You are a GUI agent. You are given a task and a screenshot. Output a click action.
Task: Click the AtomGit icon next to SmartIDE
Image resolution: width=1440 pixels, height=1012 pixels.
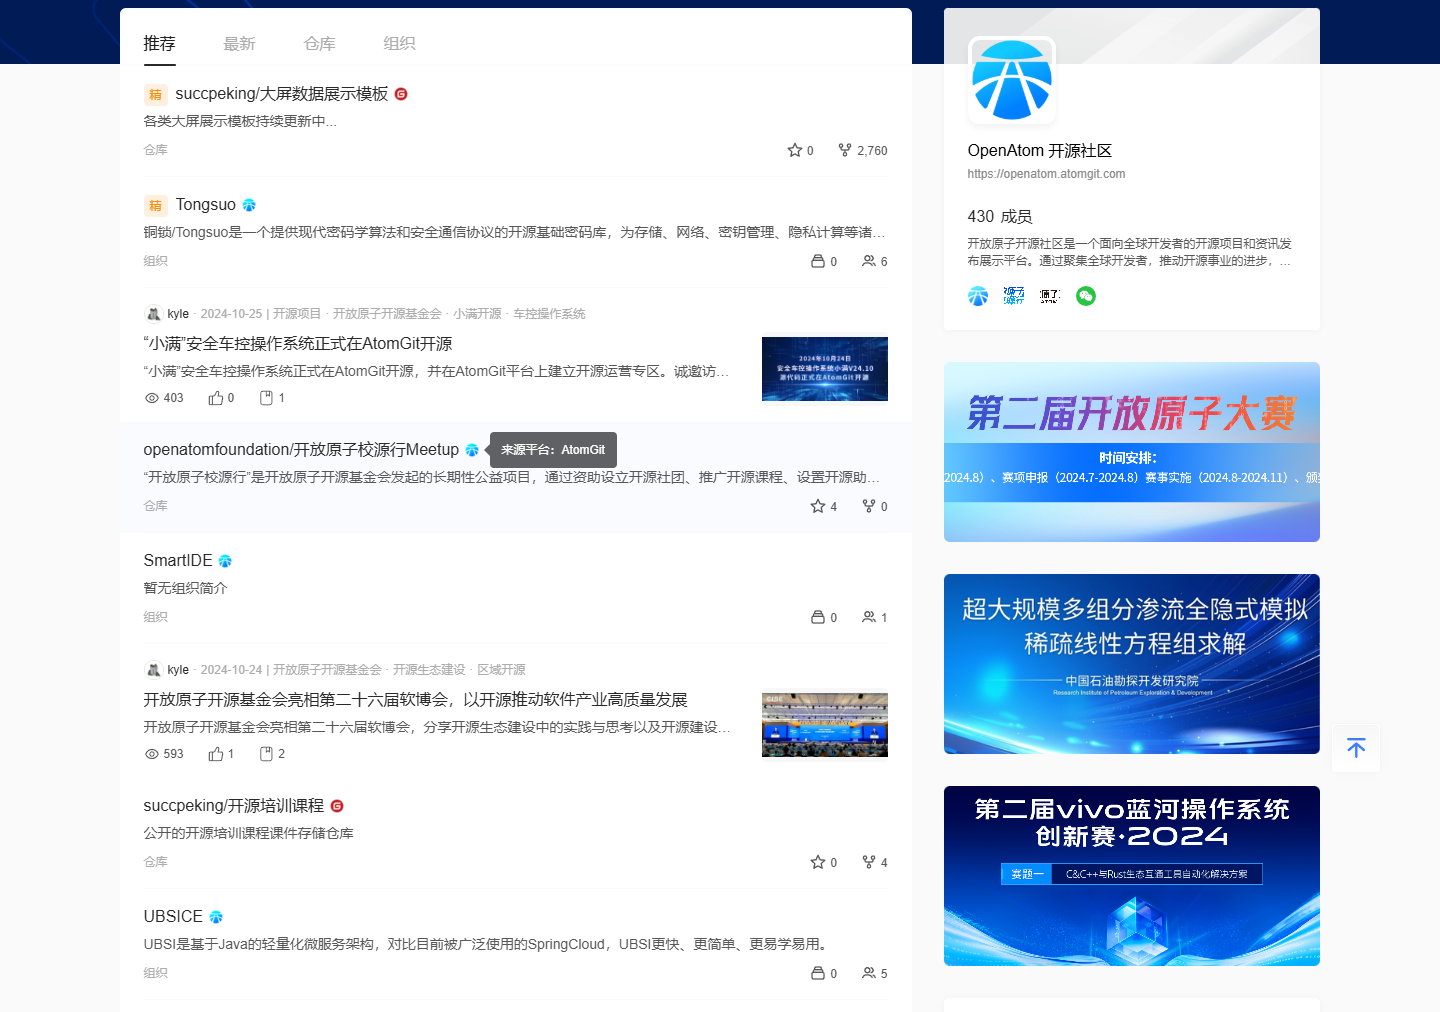[x=225, y=561]
